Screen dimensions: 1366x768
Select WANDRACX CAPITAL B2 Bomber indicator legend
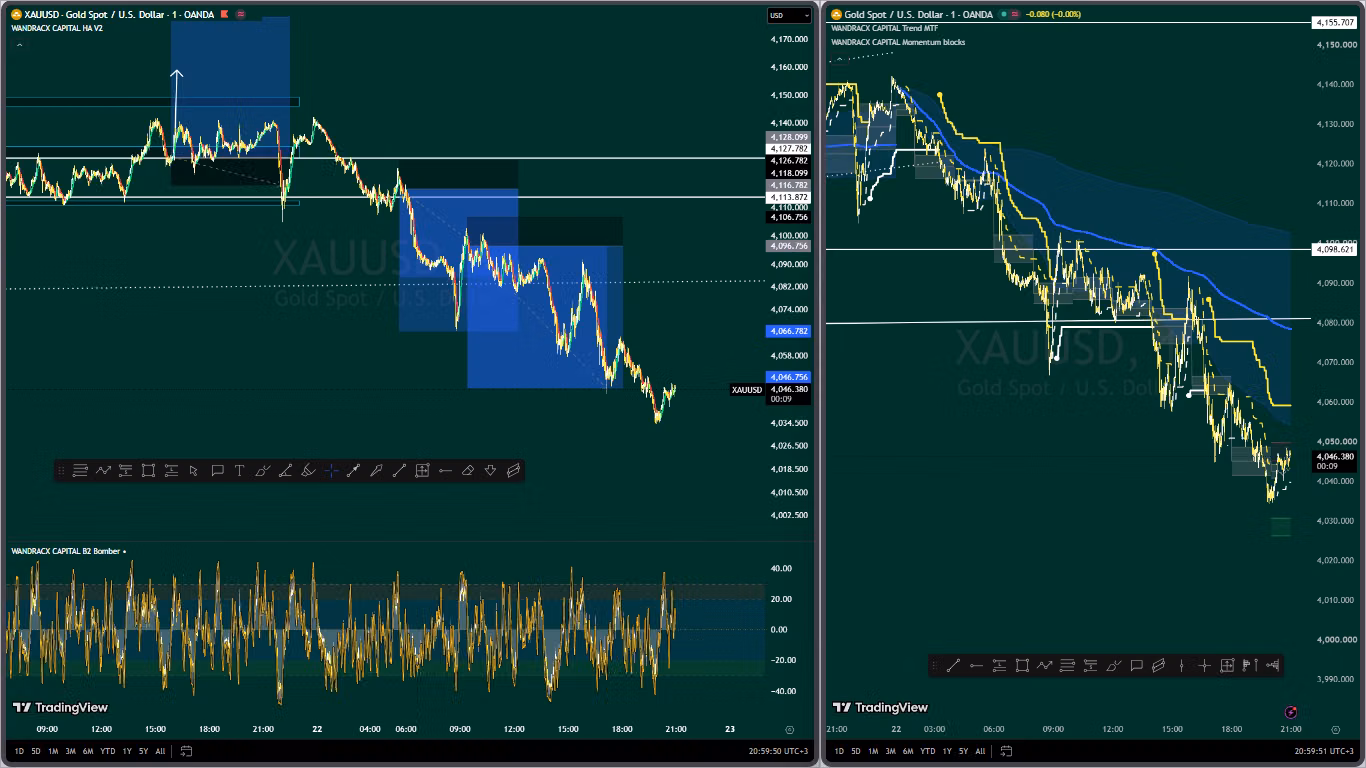point(66,551)
